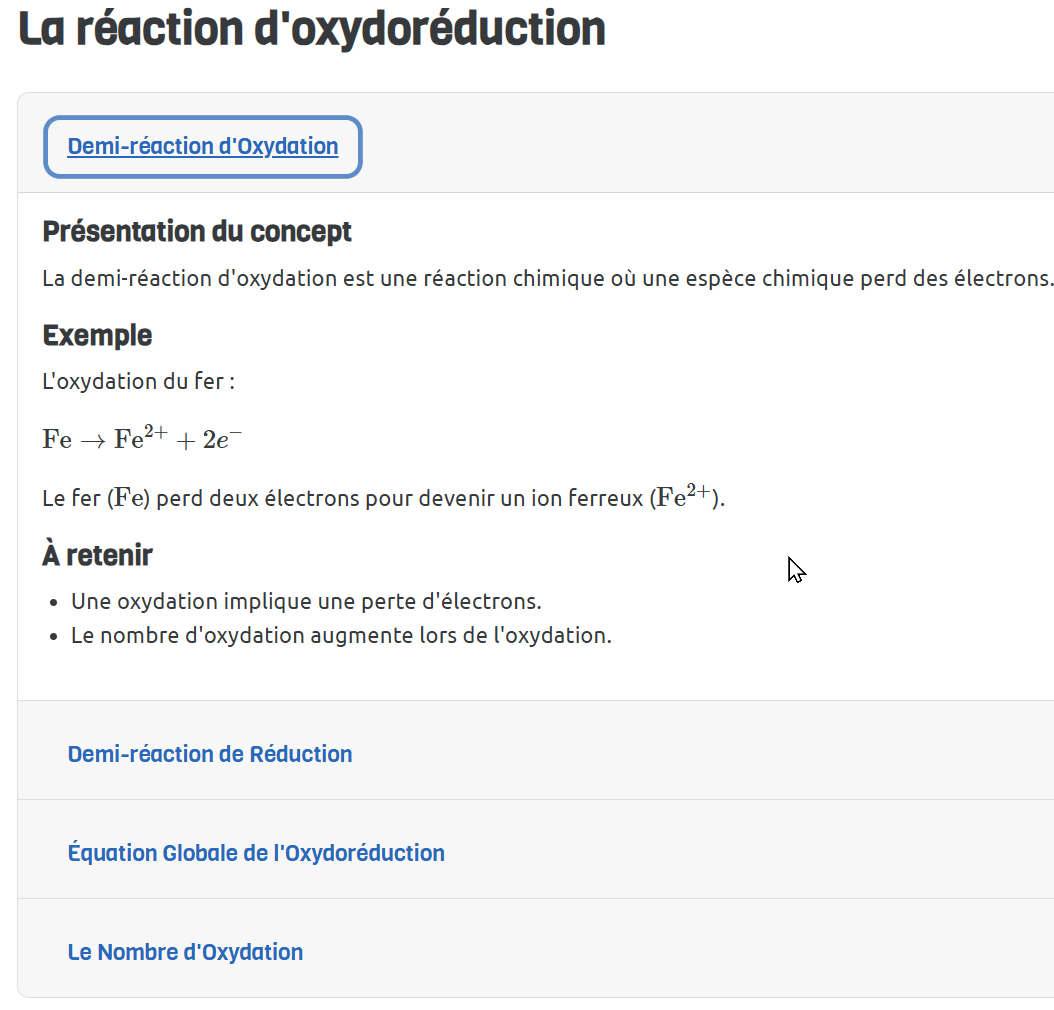Collapse the Demi-réaction d'Oxydation section

[x=202, y=147]
